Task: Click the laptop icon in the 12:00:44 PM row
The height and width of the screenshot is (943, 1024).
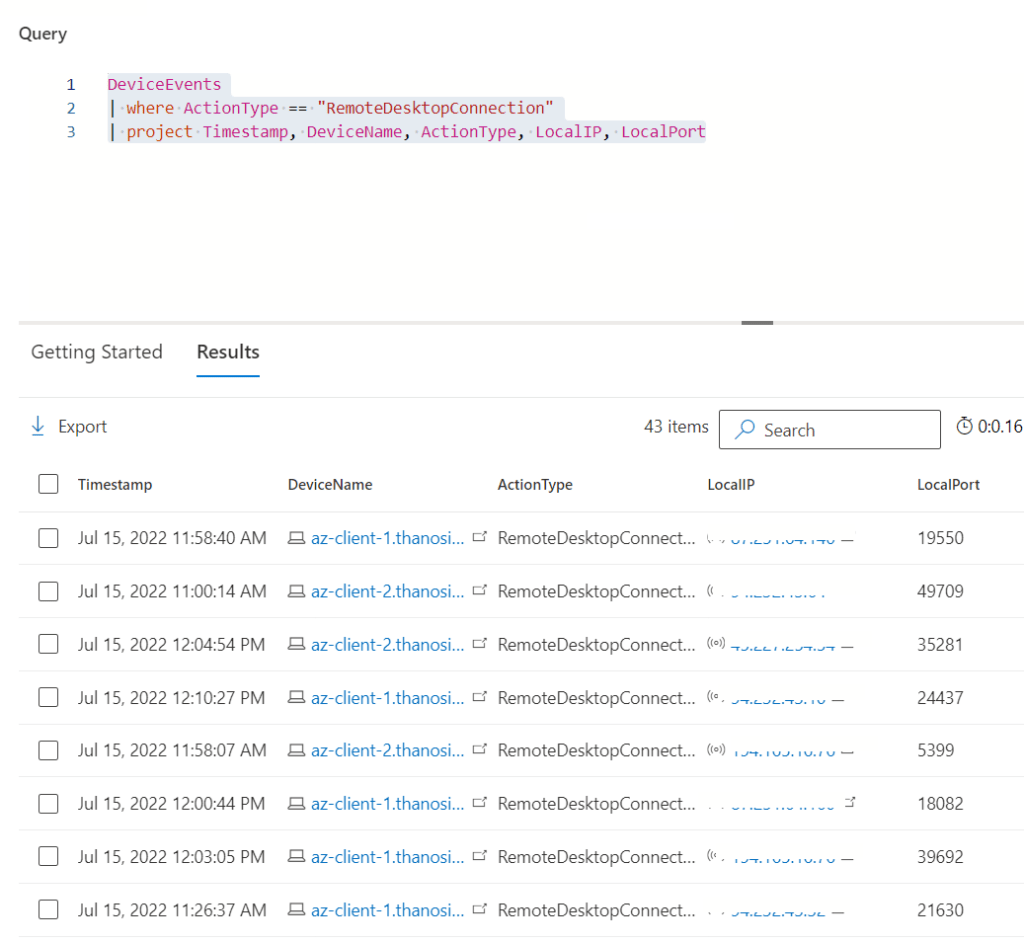Action: pos(296,803)
